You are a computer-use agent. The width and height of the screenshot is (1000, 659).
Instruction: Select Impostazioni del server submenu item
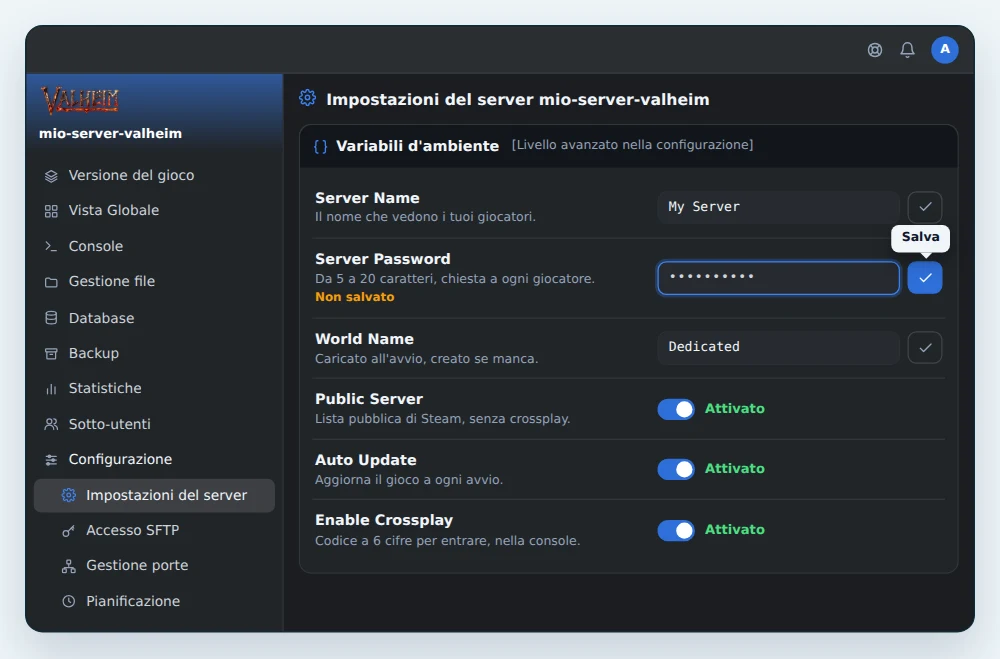pos(154,495)
